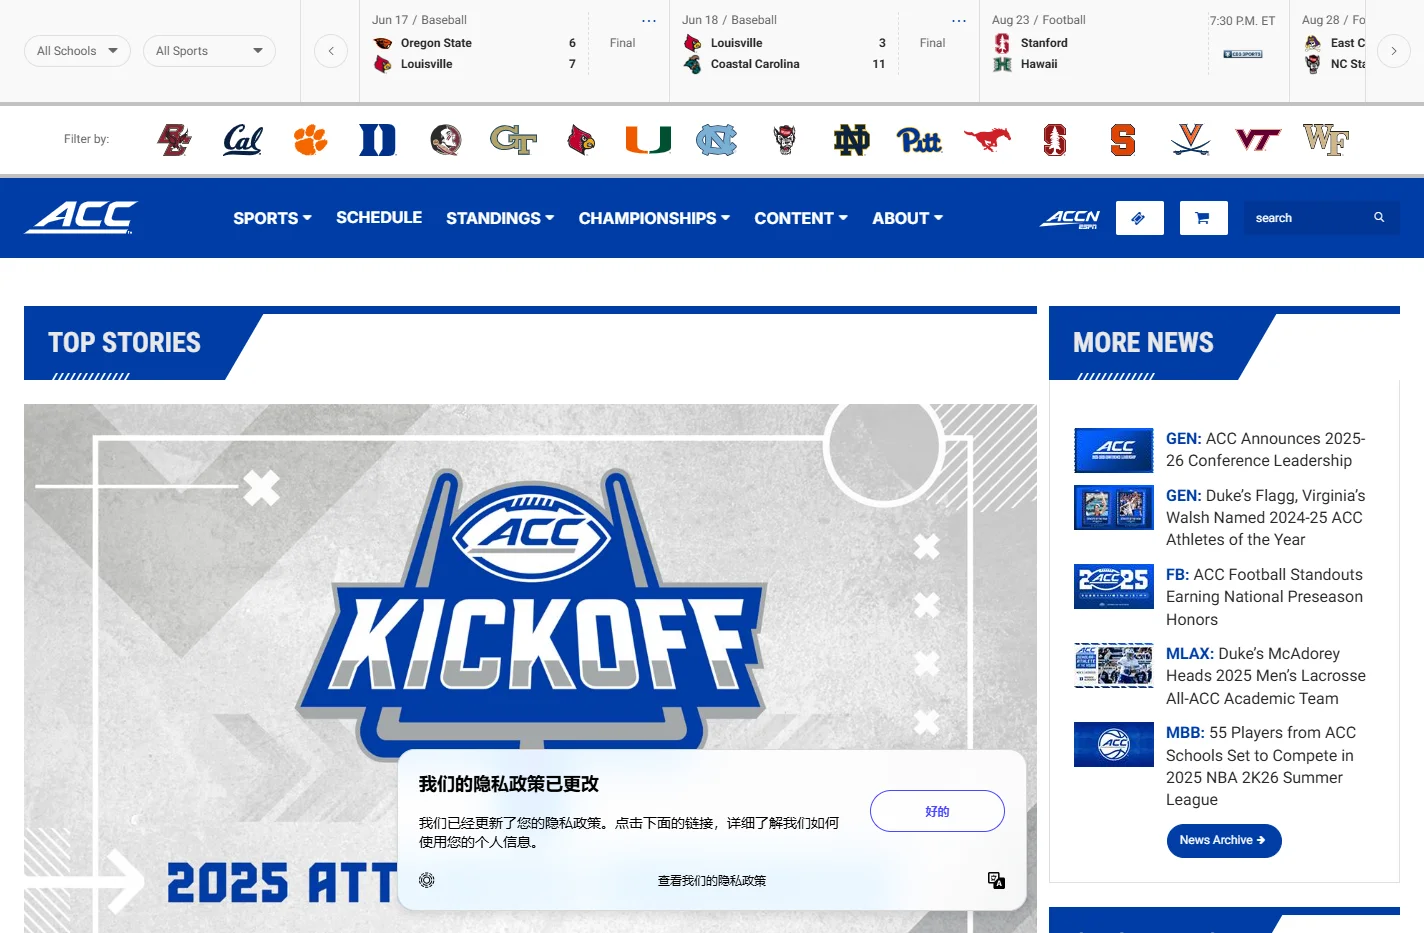Open options dots for Coastal Carolina game
The image size is (1424, 933).
pyautogui.click(x=959, y=21)
